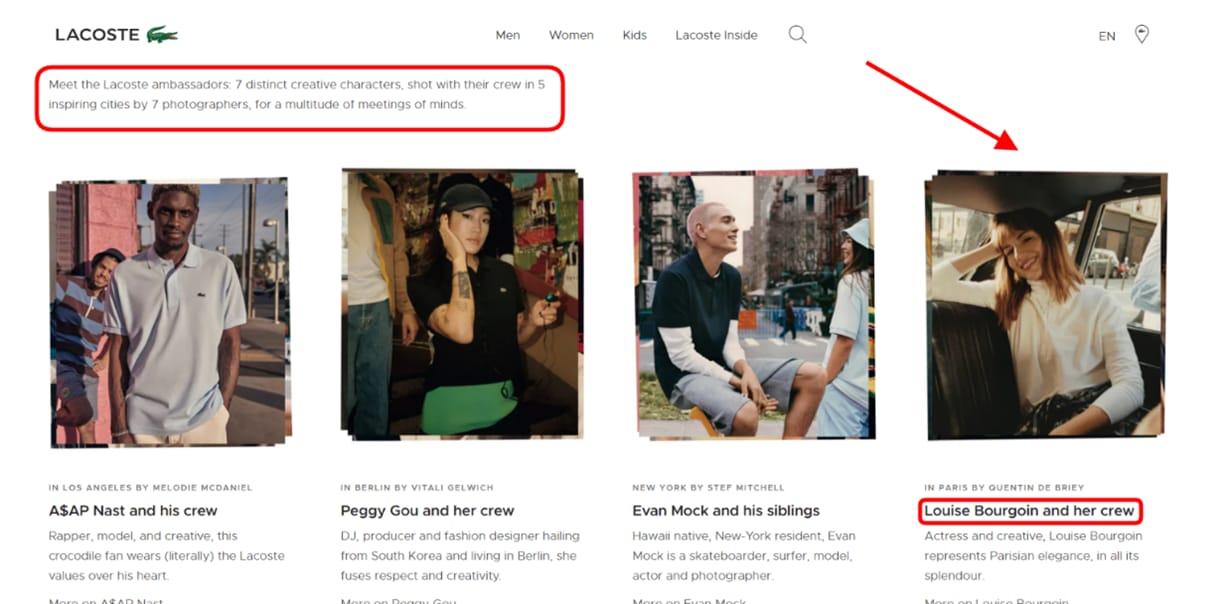Click the caption NEW YORK BY STEF MITCHELL
This screenshot has height=604, width=1230.
(x=708, y=488)
